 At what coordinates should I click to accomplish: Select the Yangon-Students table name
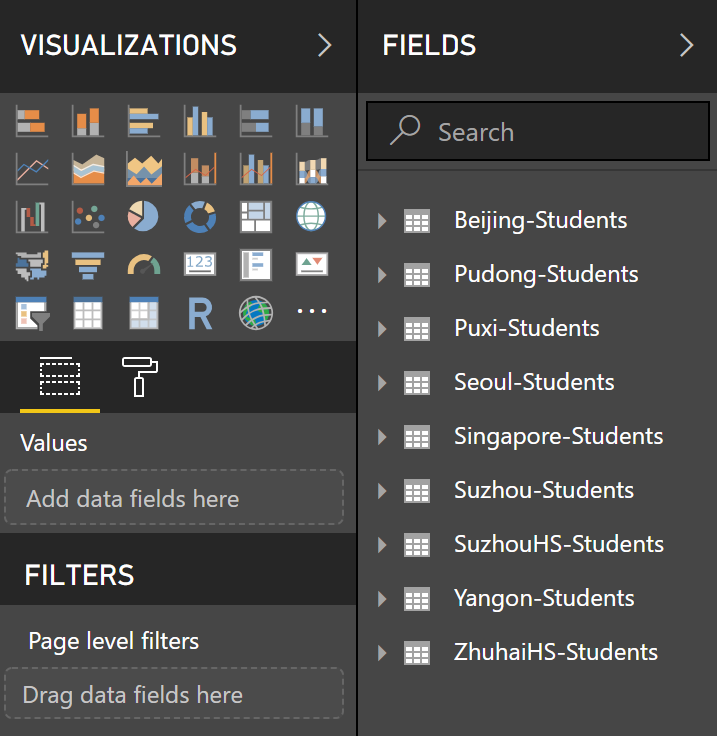coord(544,598)
